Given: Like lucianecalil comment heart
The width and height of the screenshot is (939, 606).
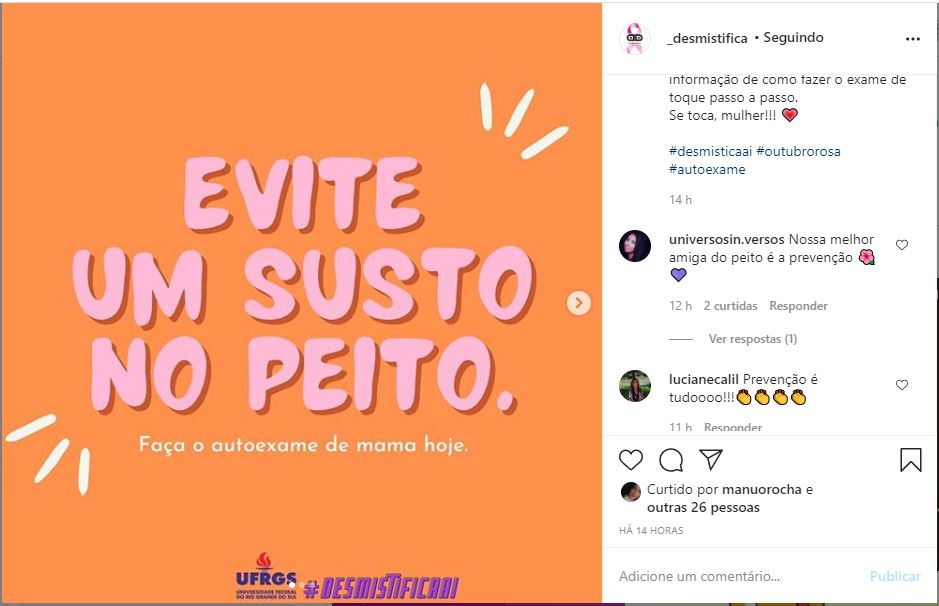Looking at the screenshot, I should [x=902, y=385].
